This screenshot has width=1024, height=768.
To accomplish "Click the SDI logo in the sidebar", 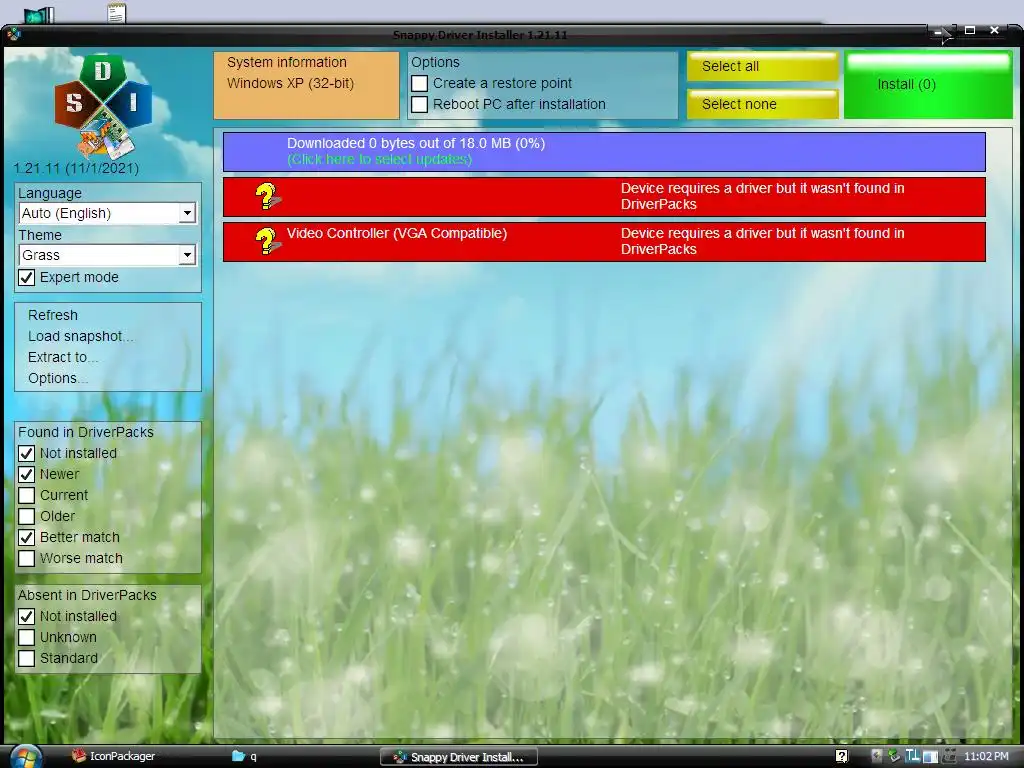I will (x=103, y=108).
